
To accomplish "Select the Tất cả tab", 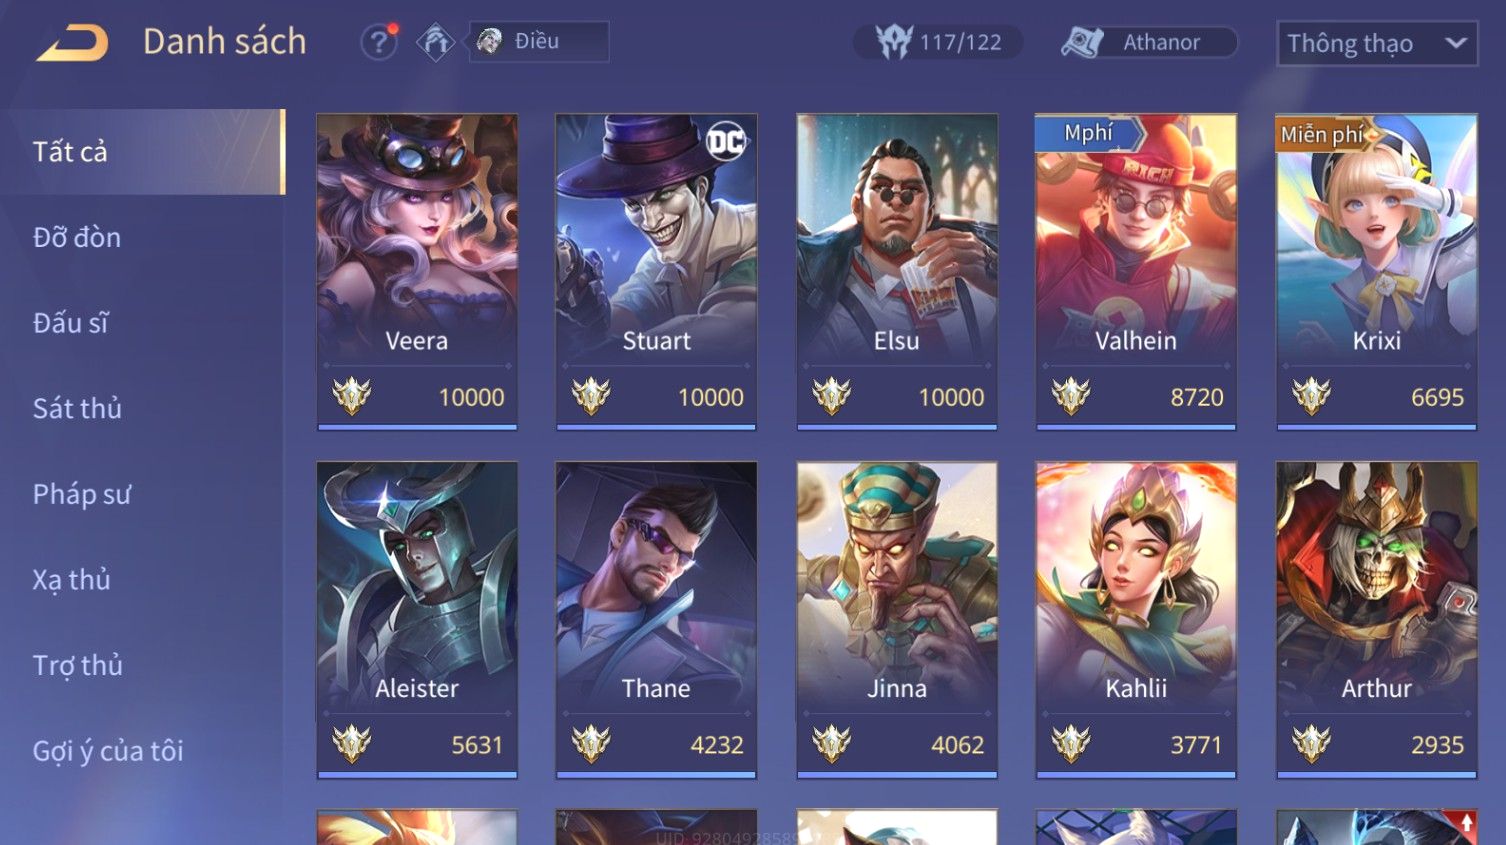I will pos(143,151).
